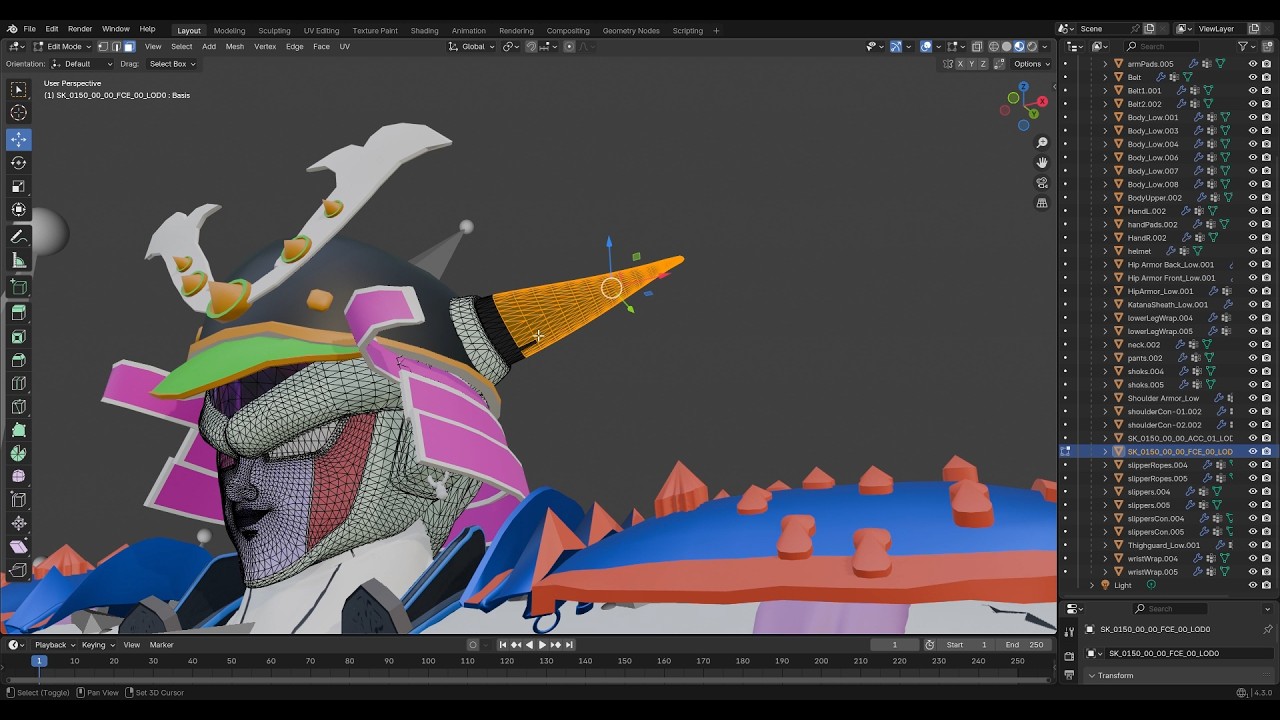
Task: Select the Spin tool
Action: tap(18, 454)
